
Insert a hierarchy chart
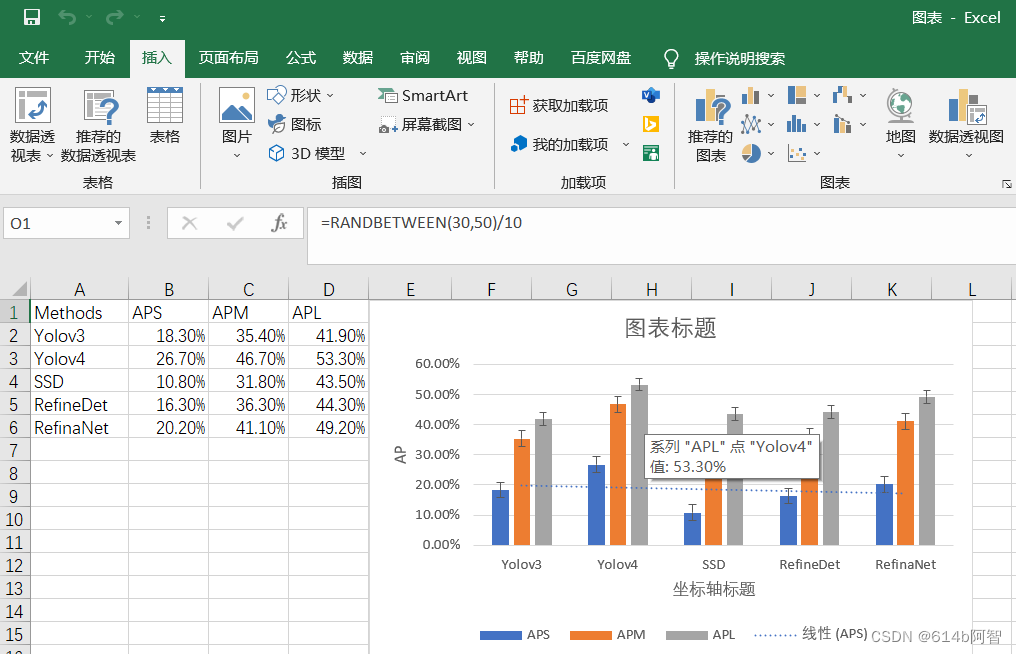pyautogui.click(x=803, y=95)
